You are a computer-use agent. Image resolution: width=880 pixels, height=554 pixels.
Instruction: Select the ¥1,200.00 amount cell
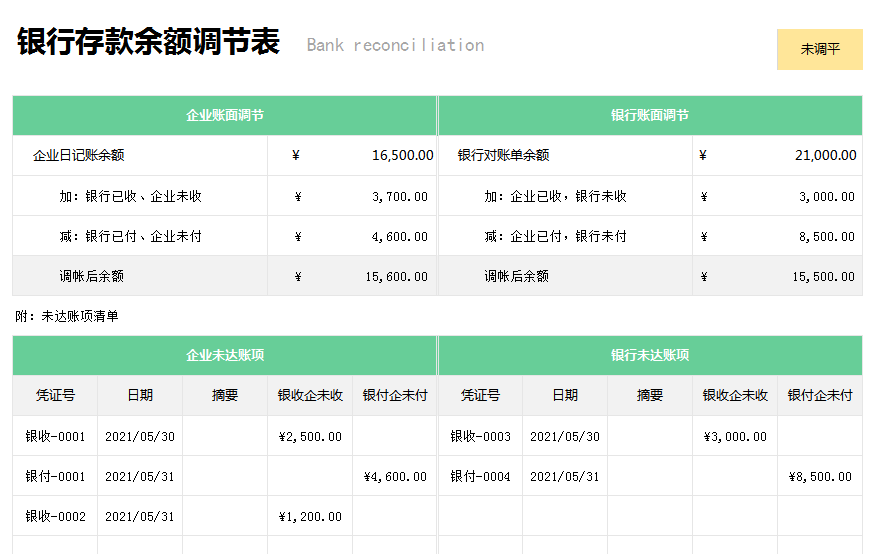pyautogui.click(x=310, y=516)
